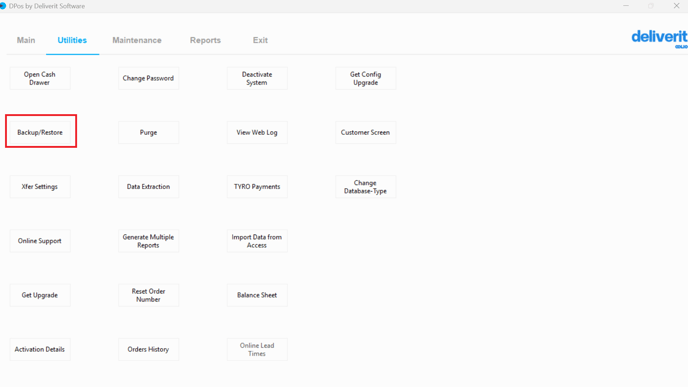Open the Change Password utility
Screen dimensions: 688x387
148,78
